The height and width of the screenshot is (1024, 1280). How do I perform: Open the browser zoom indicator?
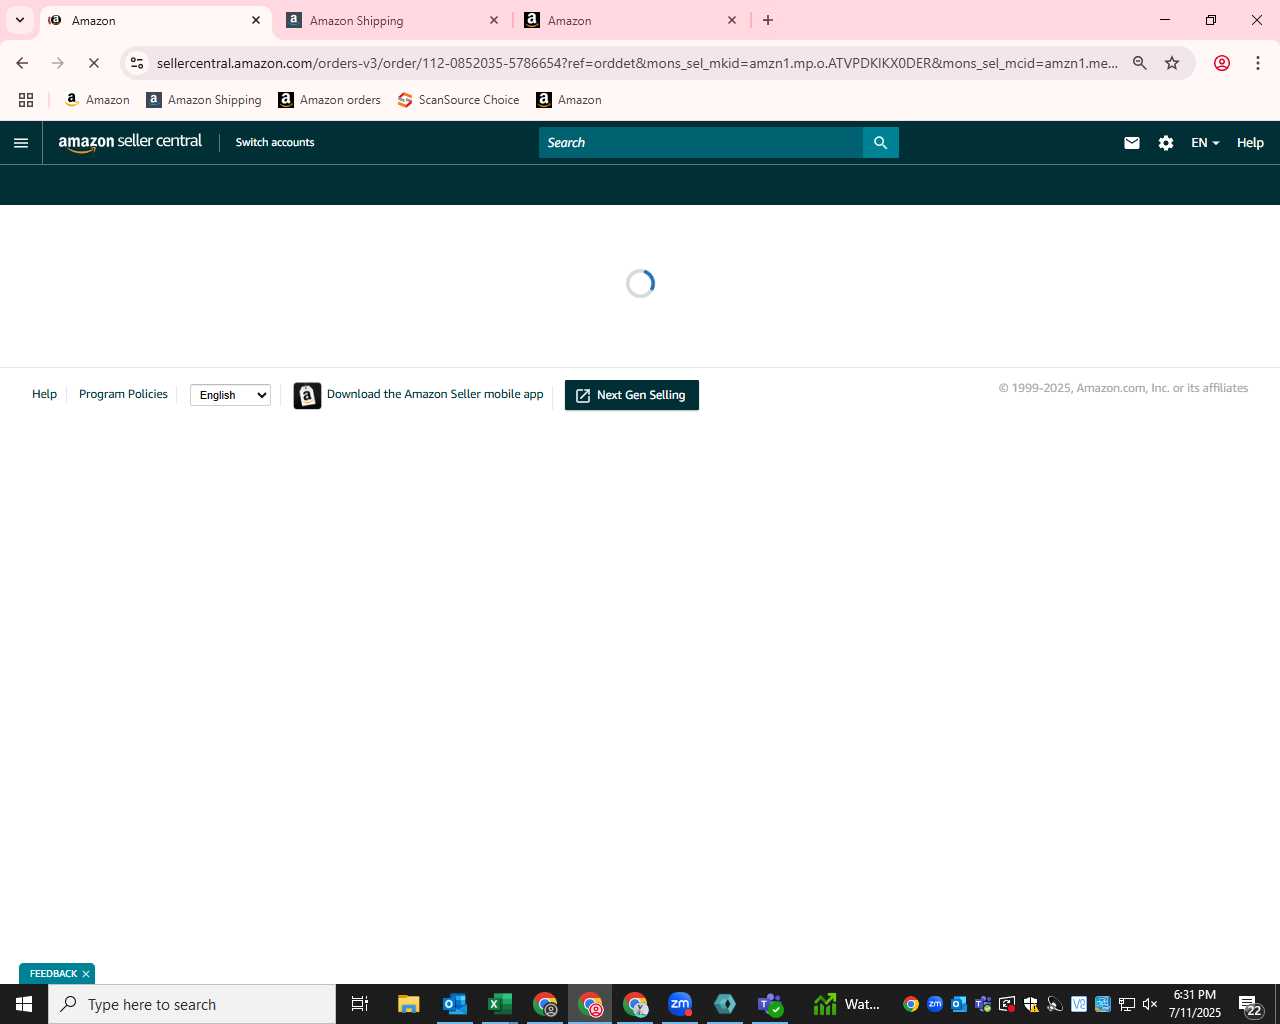pos(1140,63)
